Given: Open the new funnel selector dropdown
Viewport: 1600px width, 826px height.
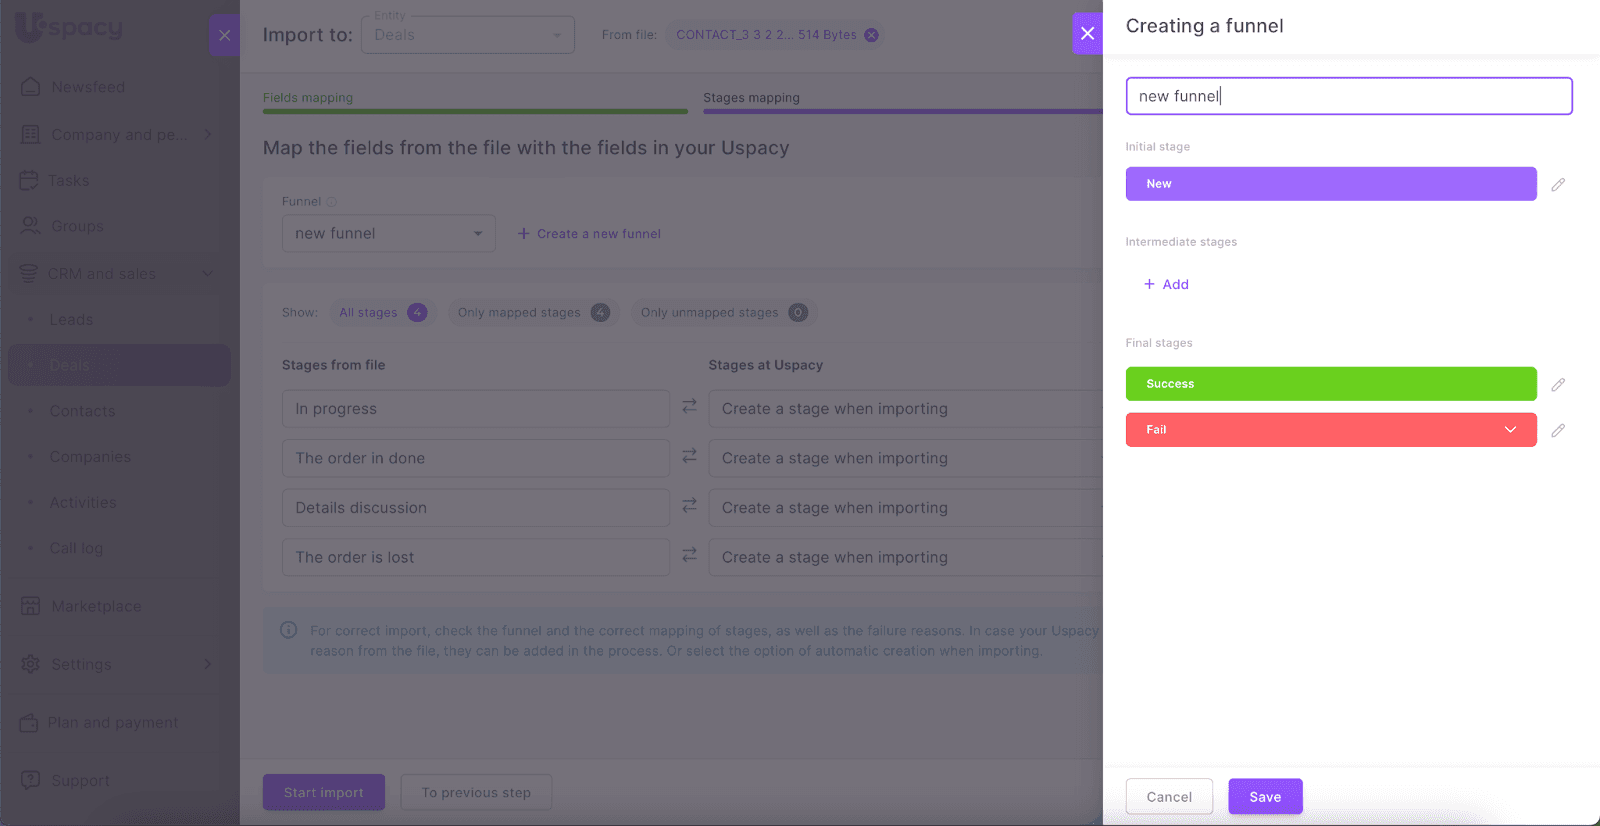Looking at the screenshot, I should (389, 233).
